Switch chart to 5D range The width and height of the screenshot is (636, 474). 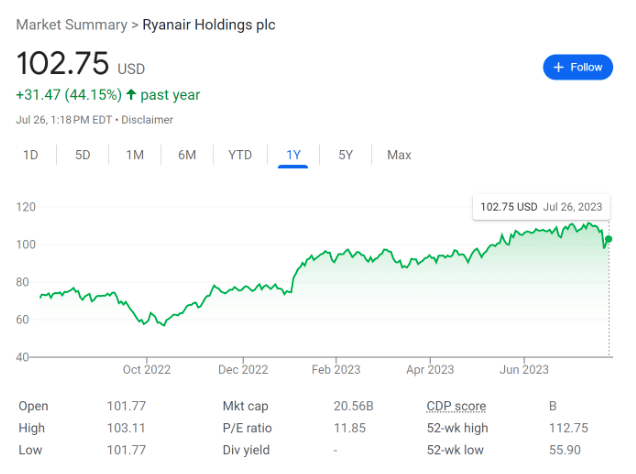point(82,155)
